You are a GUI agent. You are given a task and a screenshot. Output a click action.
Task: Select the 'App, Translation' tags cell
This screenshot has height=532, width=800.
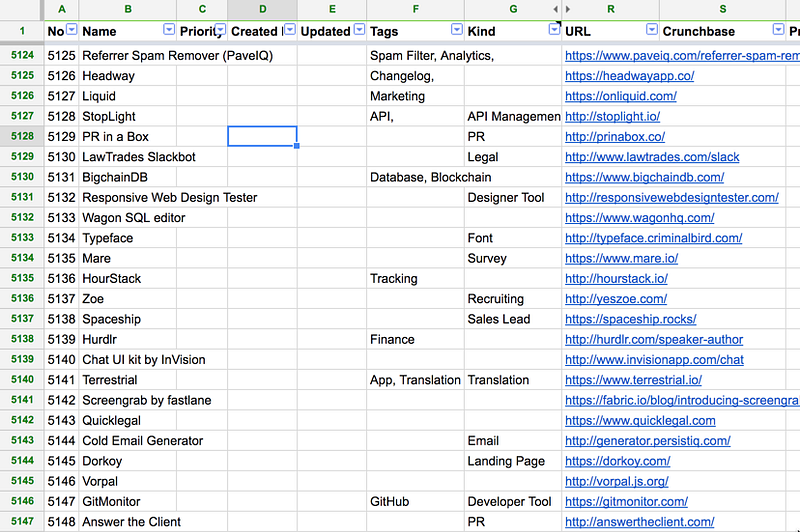(x=415, y=380)
